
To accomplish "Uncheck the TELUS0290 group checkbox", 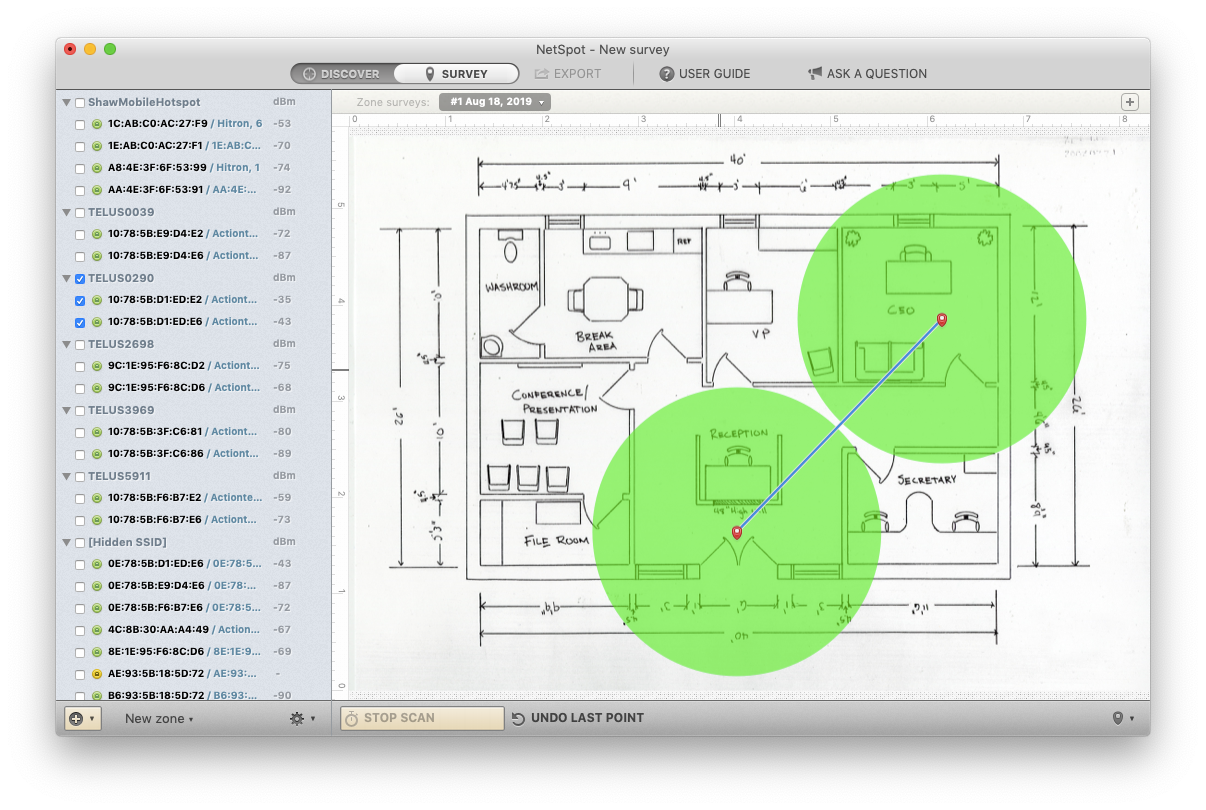I will (x=80, y=278).
